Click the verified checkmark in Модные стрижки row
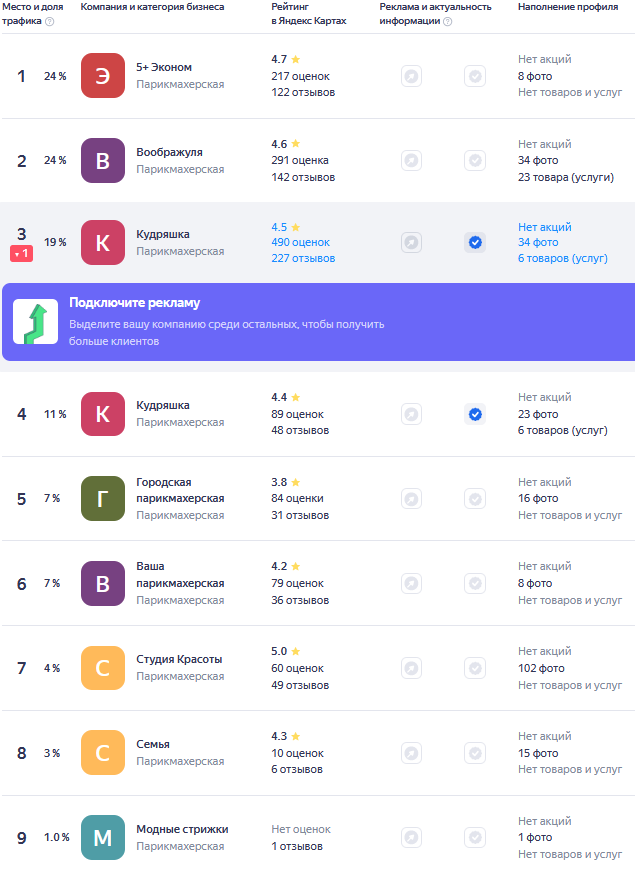The width and height of the screenshot is (635, 870). [475, 837]
